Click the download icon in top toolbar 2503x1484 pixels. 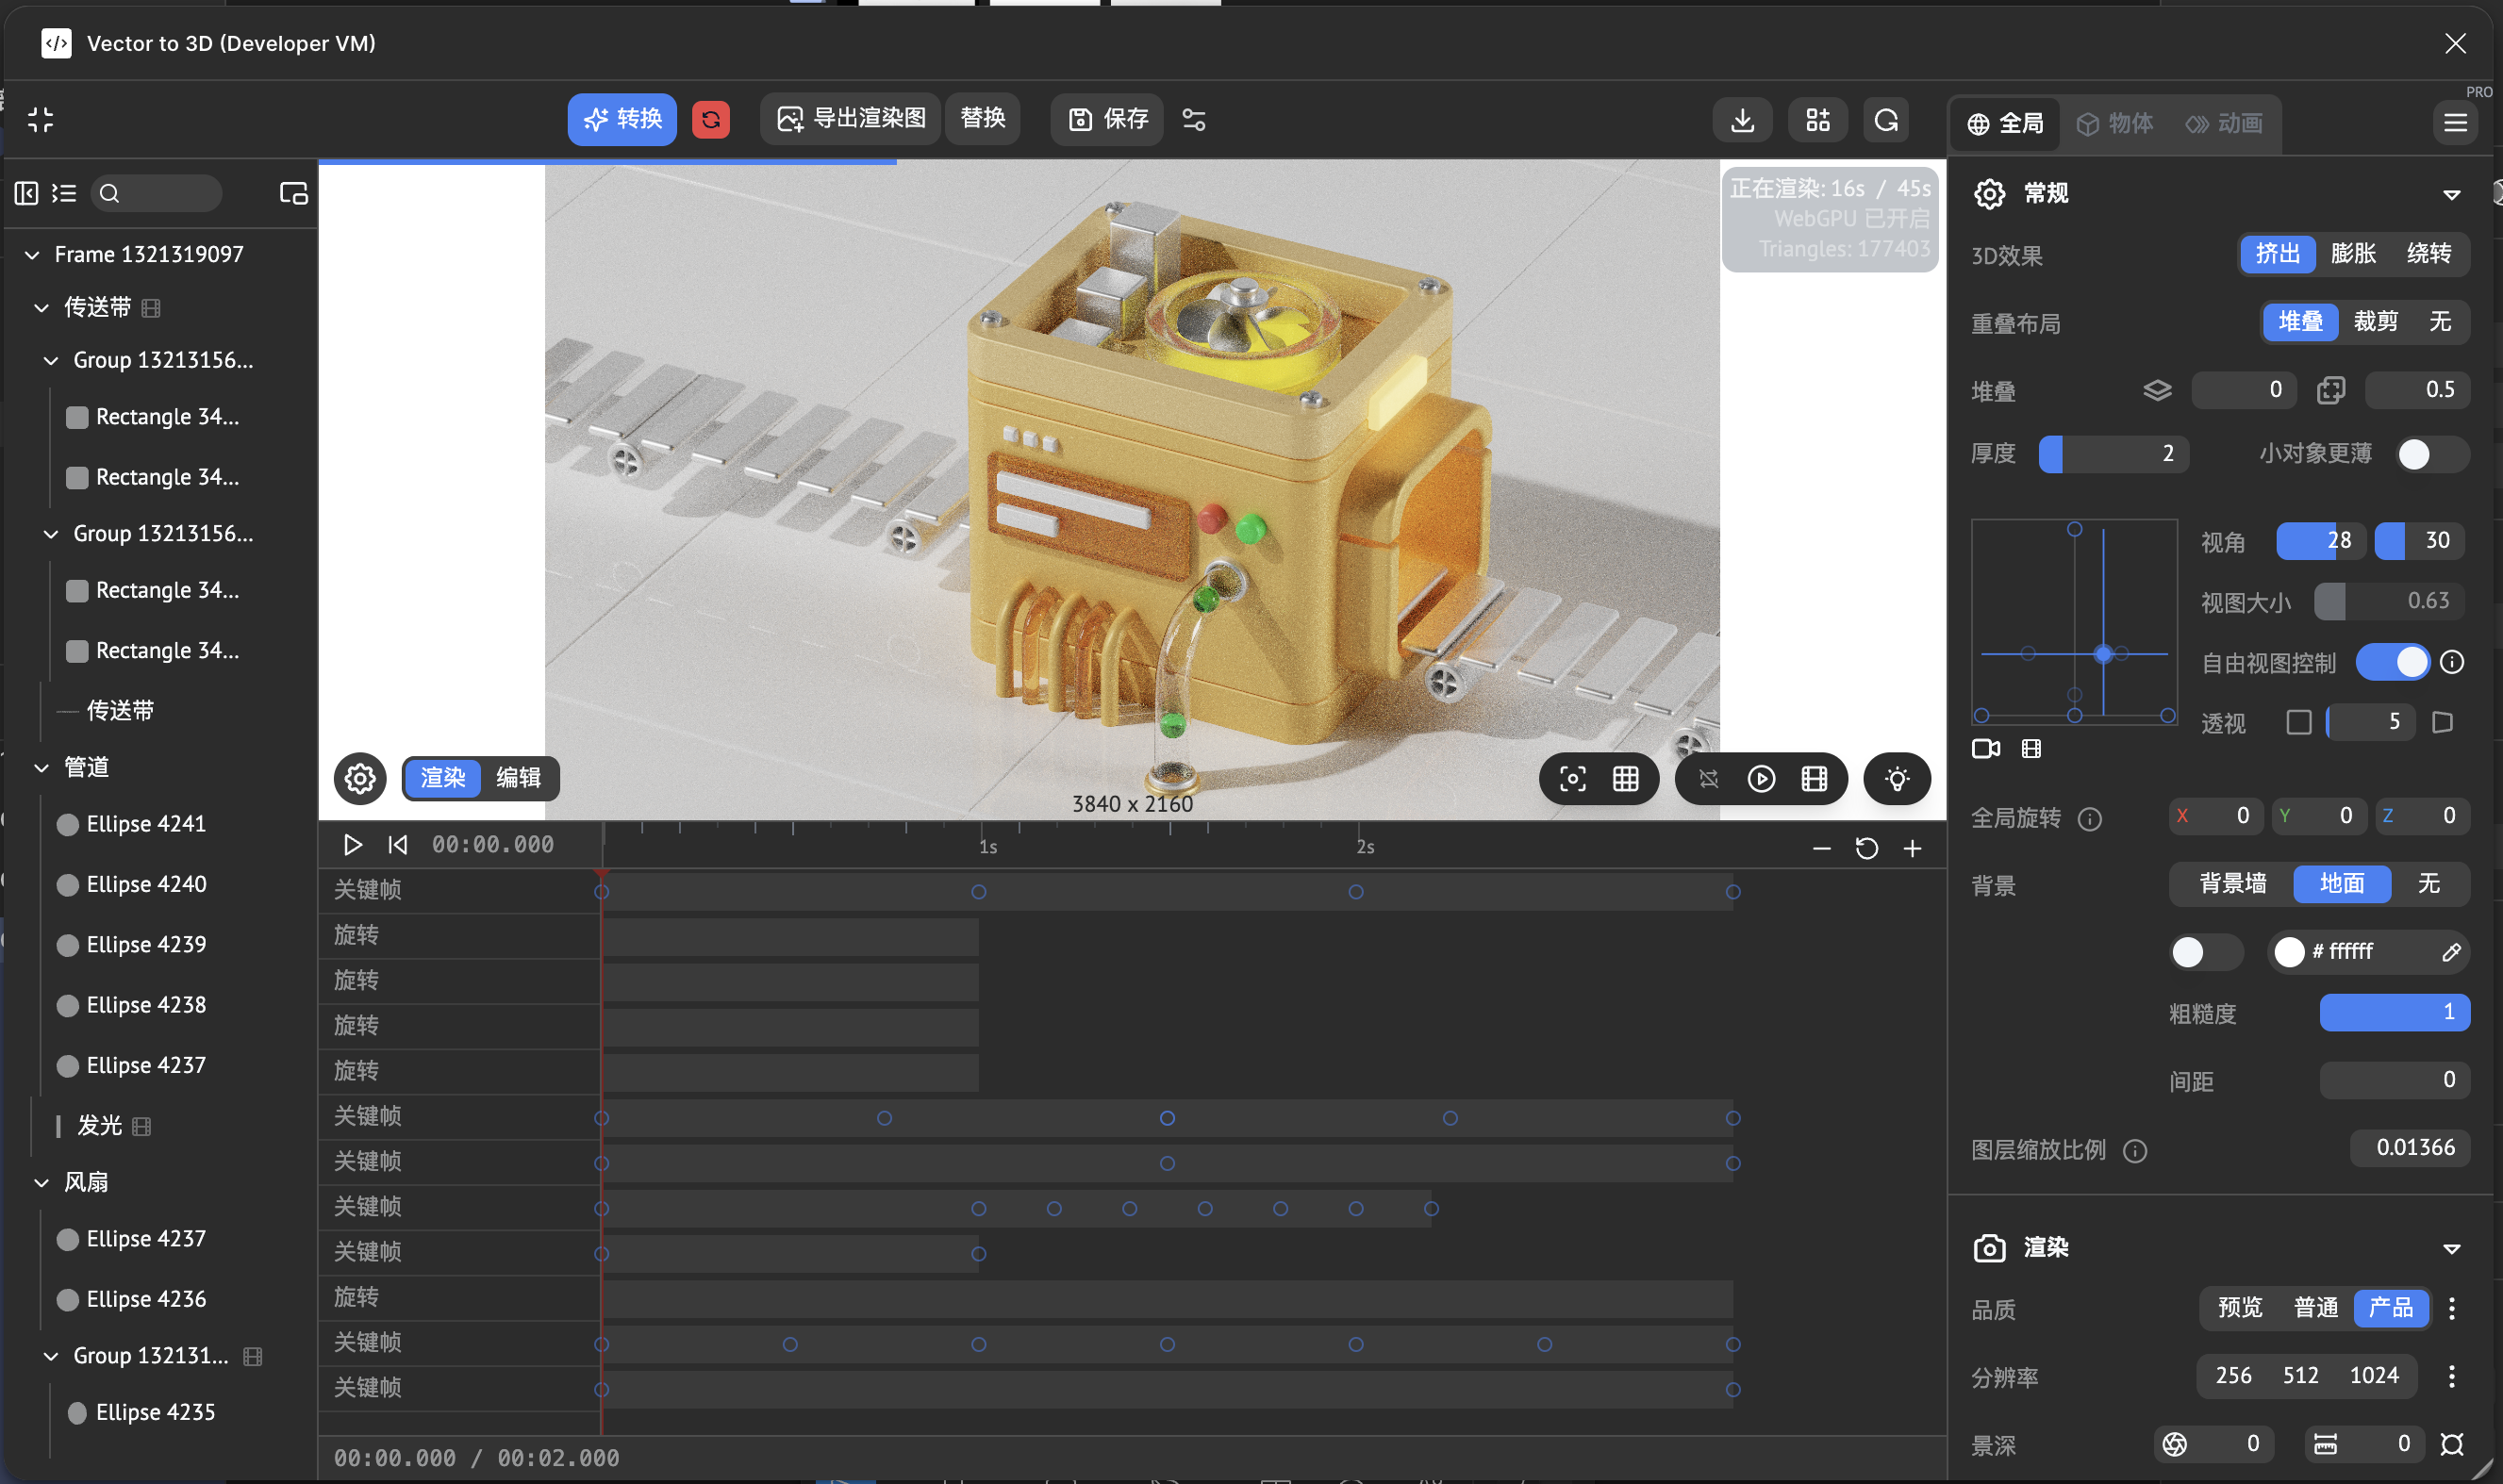click(x=1742, y=120)
